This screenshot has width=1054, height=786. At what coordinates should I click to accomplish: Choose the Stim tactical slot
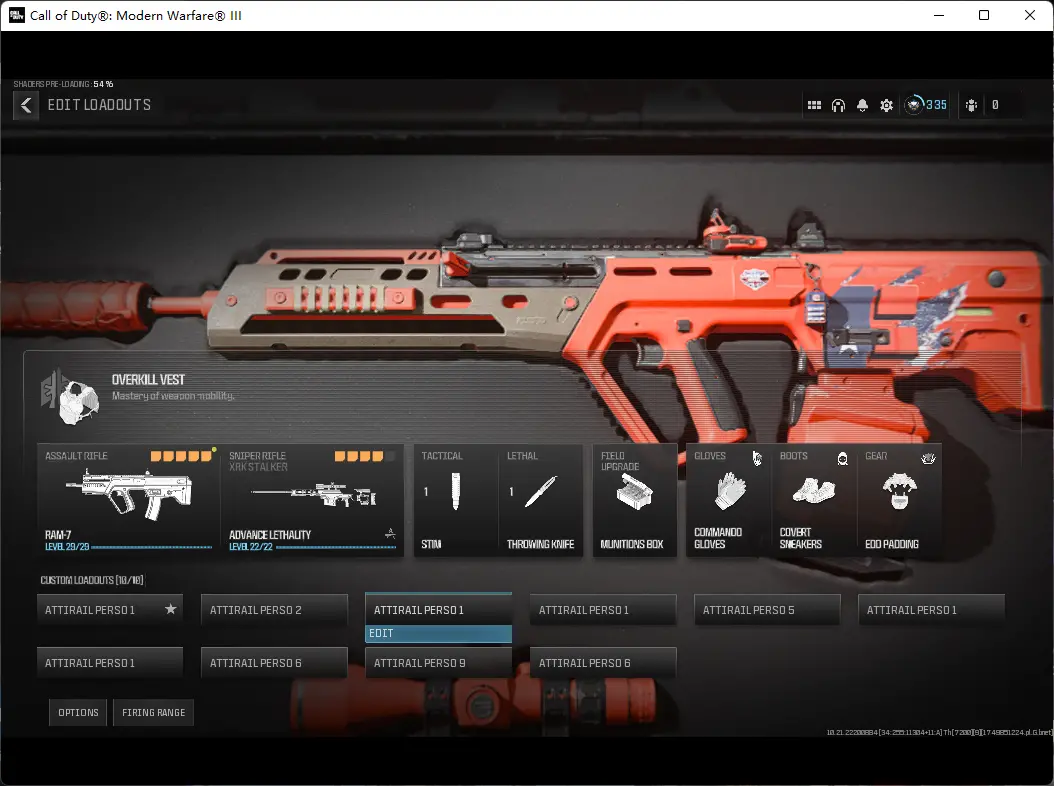(456, 500)
